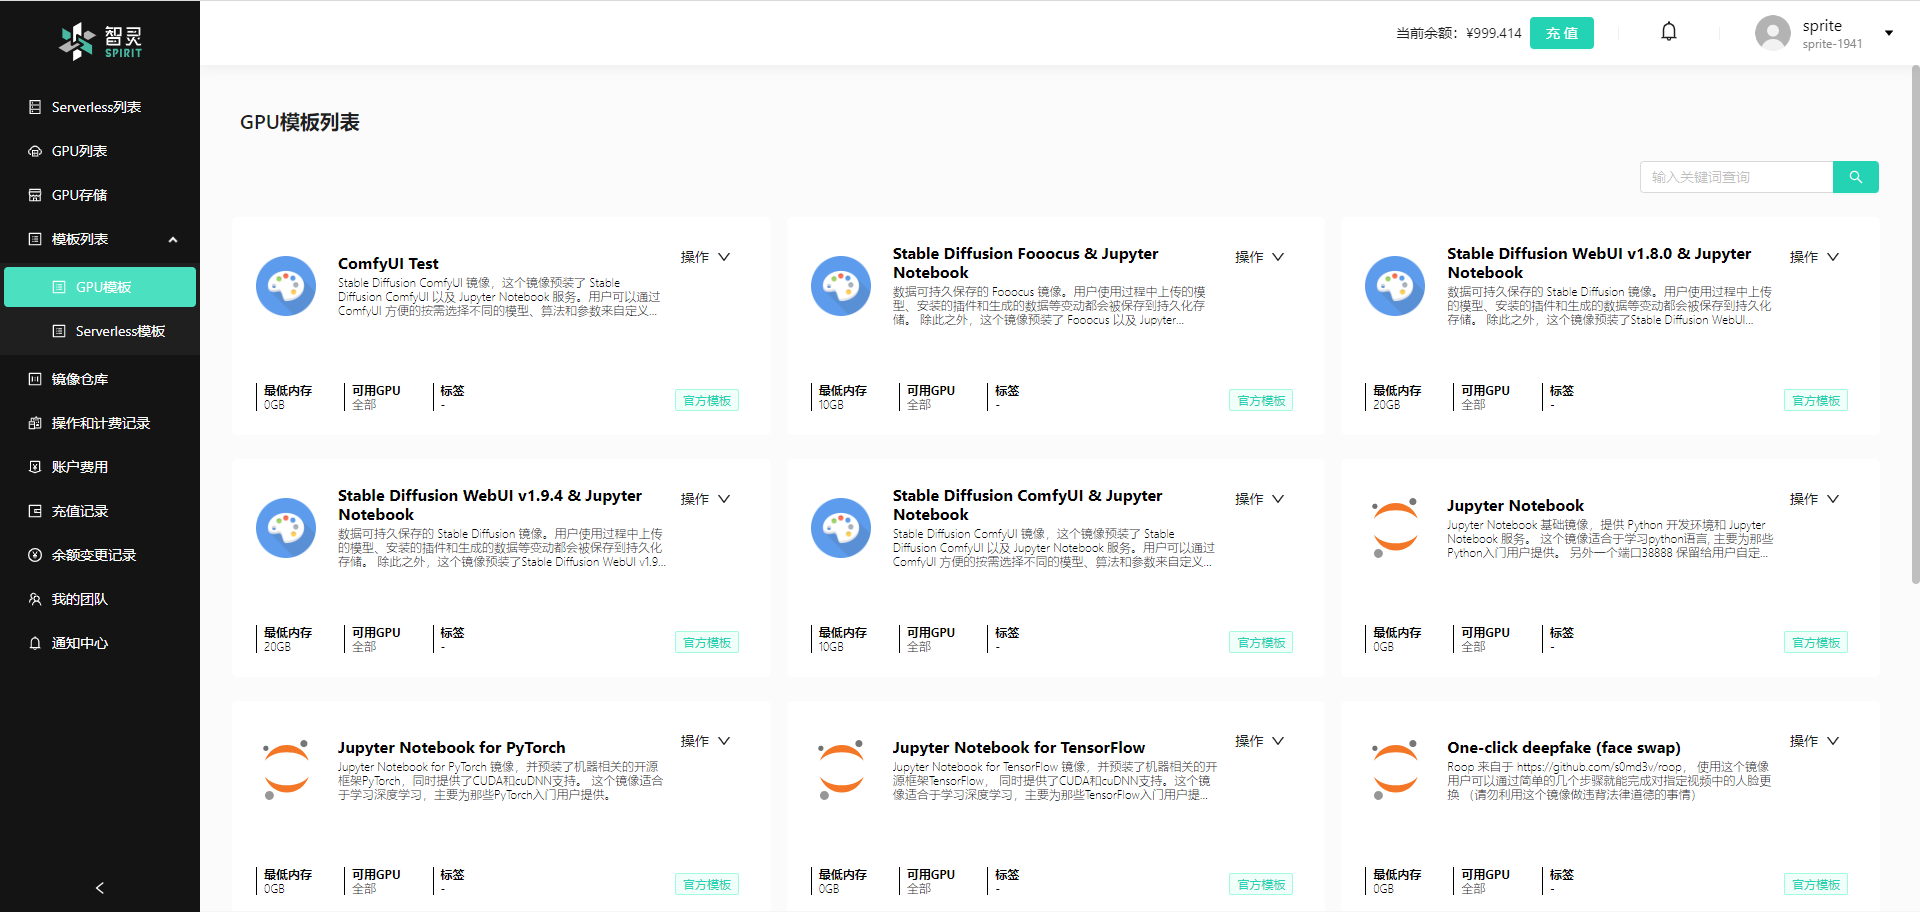Open the 操作 dropdown on the WebUI v1.9.4 card
This screenshot has height=912, width=1920.
pyautogui.click(x=705, y=499)
